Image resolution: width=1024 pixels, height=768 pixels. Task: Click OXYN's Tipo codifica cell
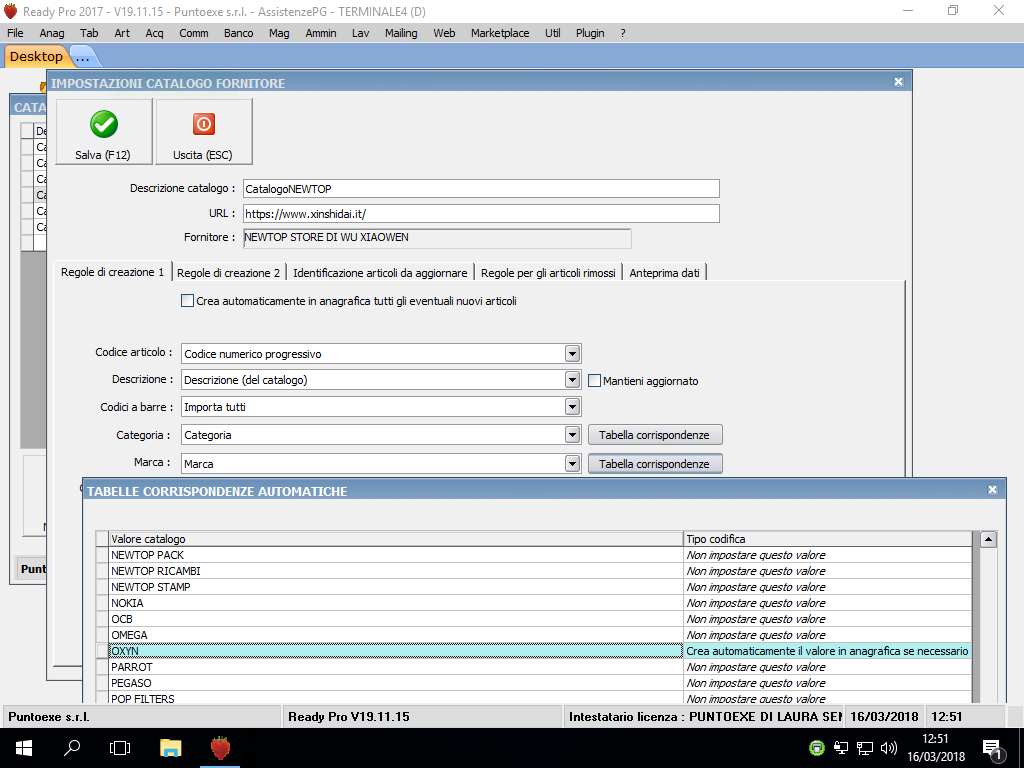[827, 651]
